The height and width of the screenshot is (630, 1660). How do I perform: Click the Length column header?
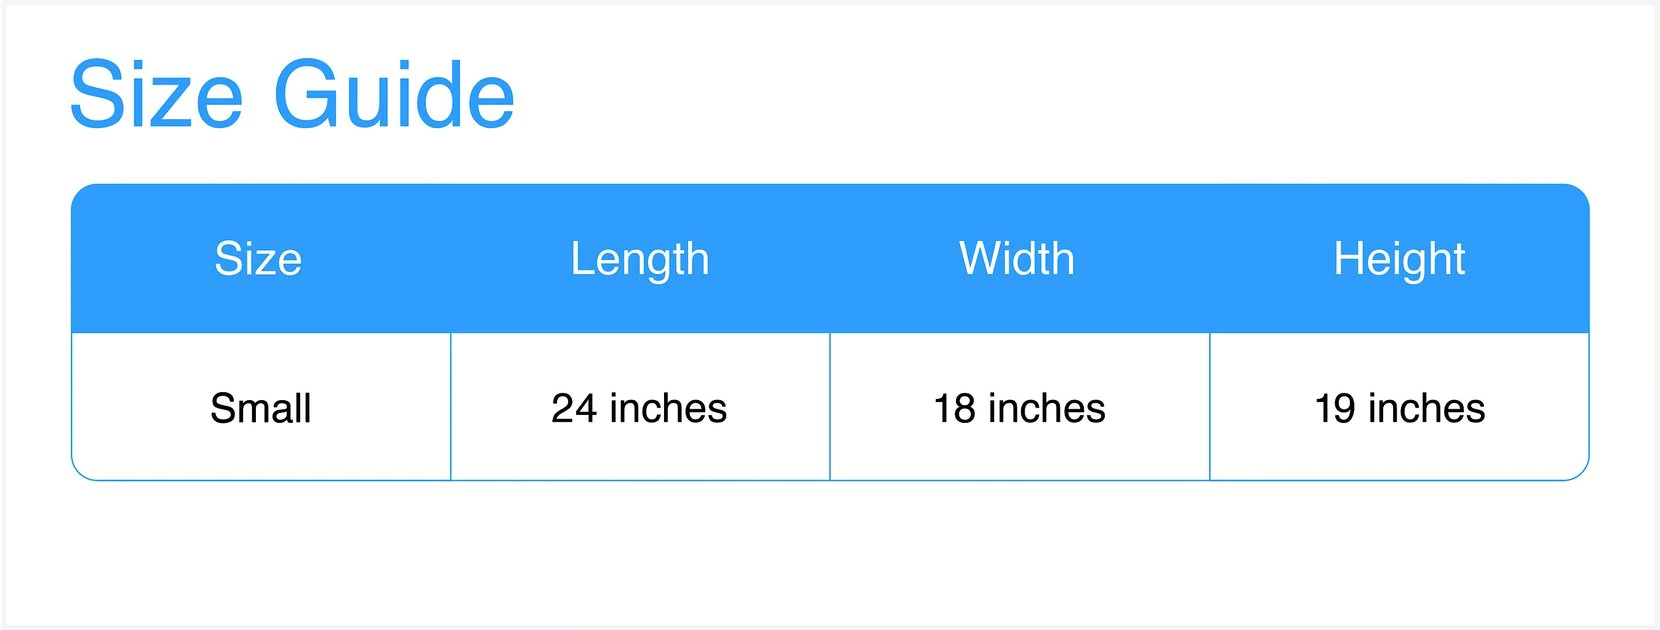pyautogui.click(x=640, y=259)
